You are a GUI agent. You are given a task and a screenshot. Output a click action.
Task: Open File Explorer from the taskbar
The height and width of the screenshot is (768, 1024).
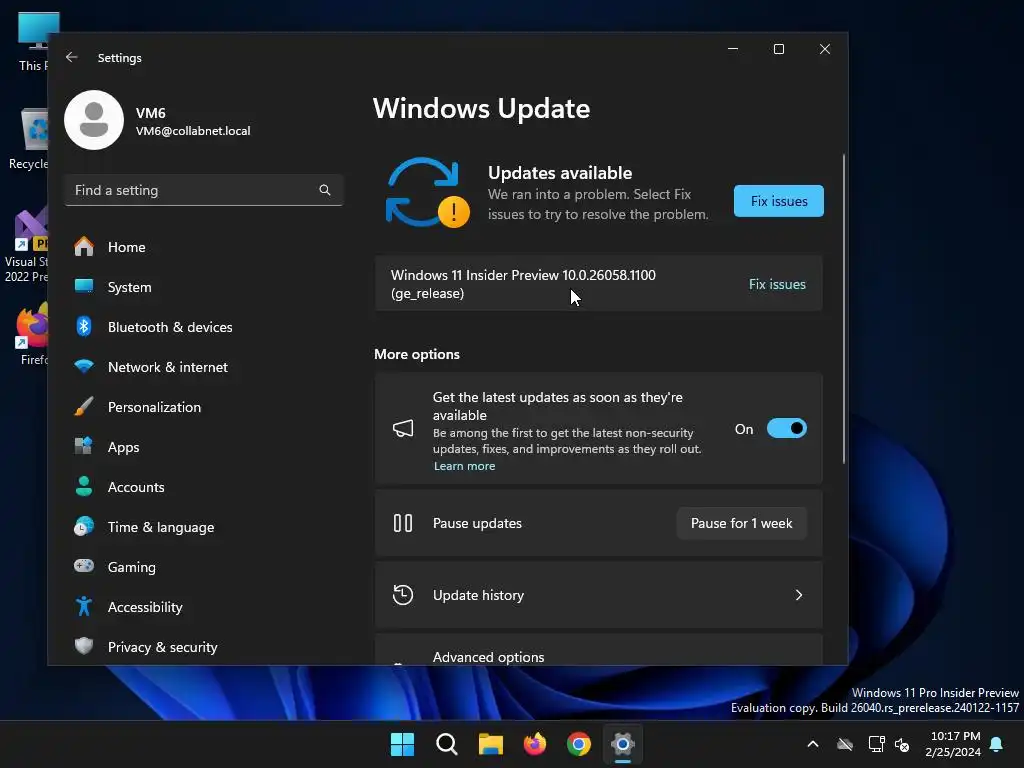coord(490,744)
